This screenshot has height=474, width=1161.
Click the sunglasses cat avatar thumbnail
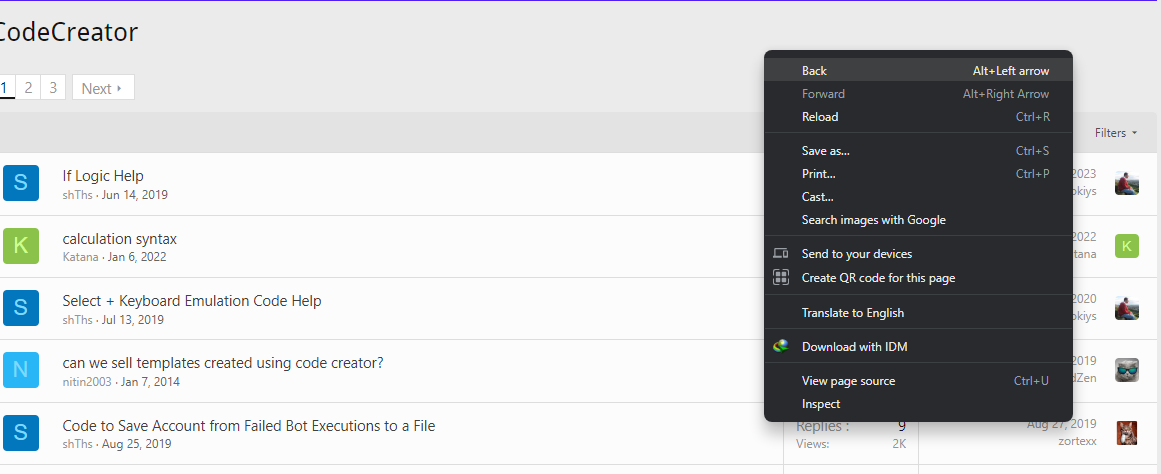(1127, 370)
